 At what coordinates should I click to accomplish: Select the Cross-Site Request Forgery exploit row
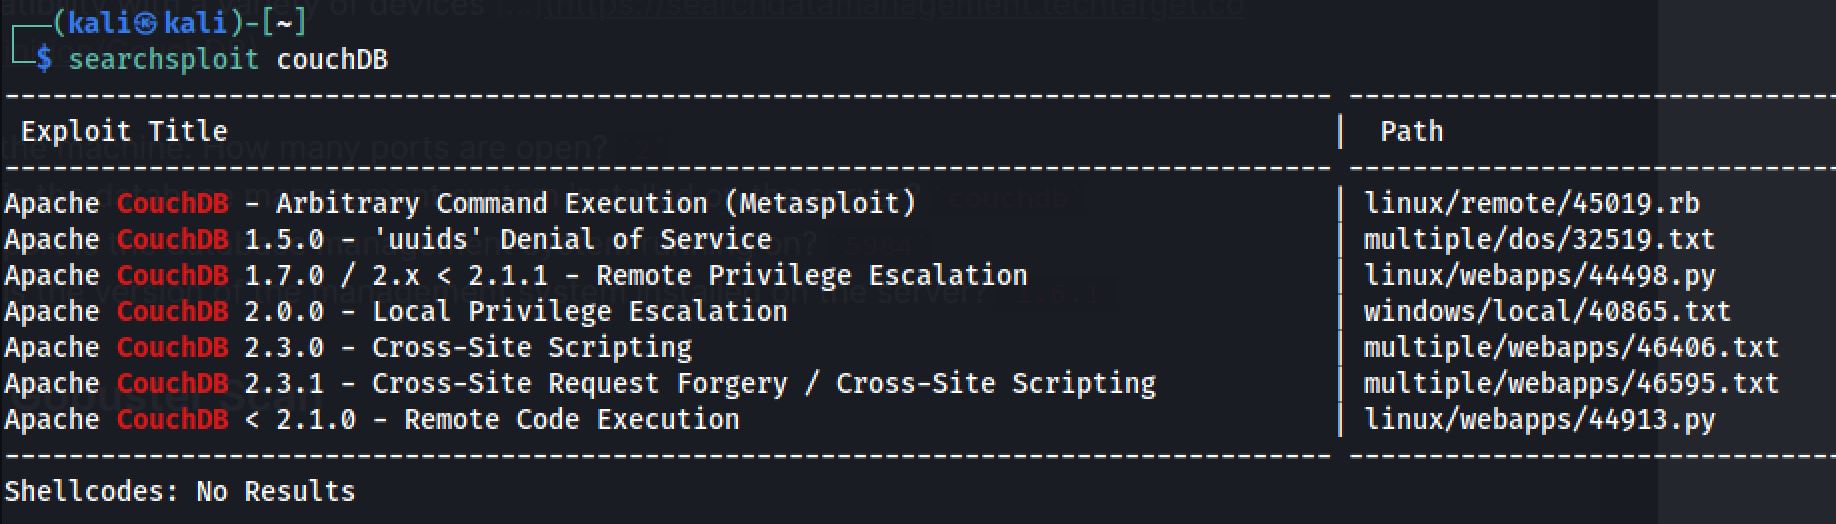pyautogui.click(x=580, y=383)
